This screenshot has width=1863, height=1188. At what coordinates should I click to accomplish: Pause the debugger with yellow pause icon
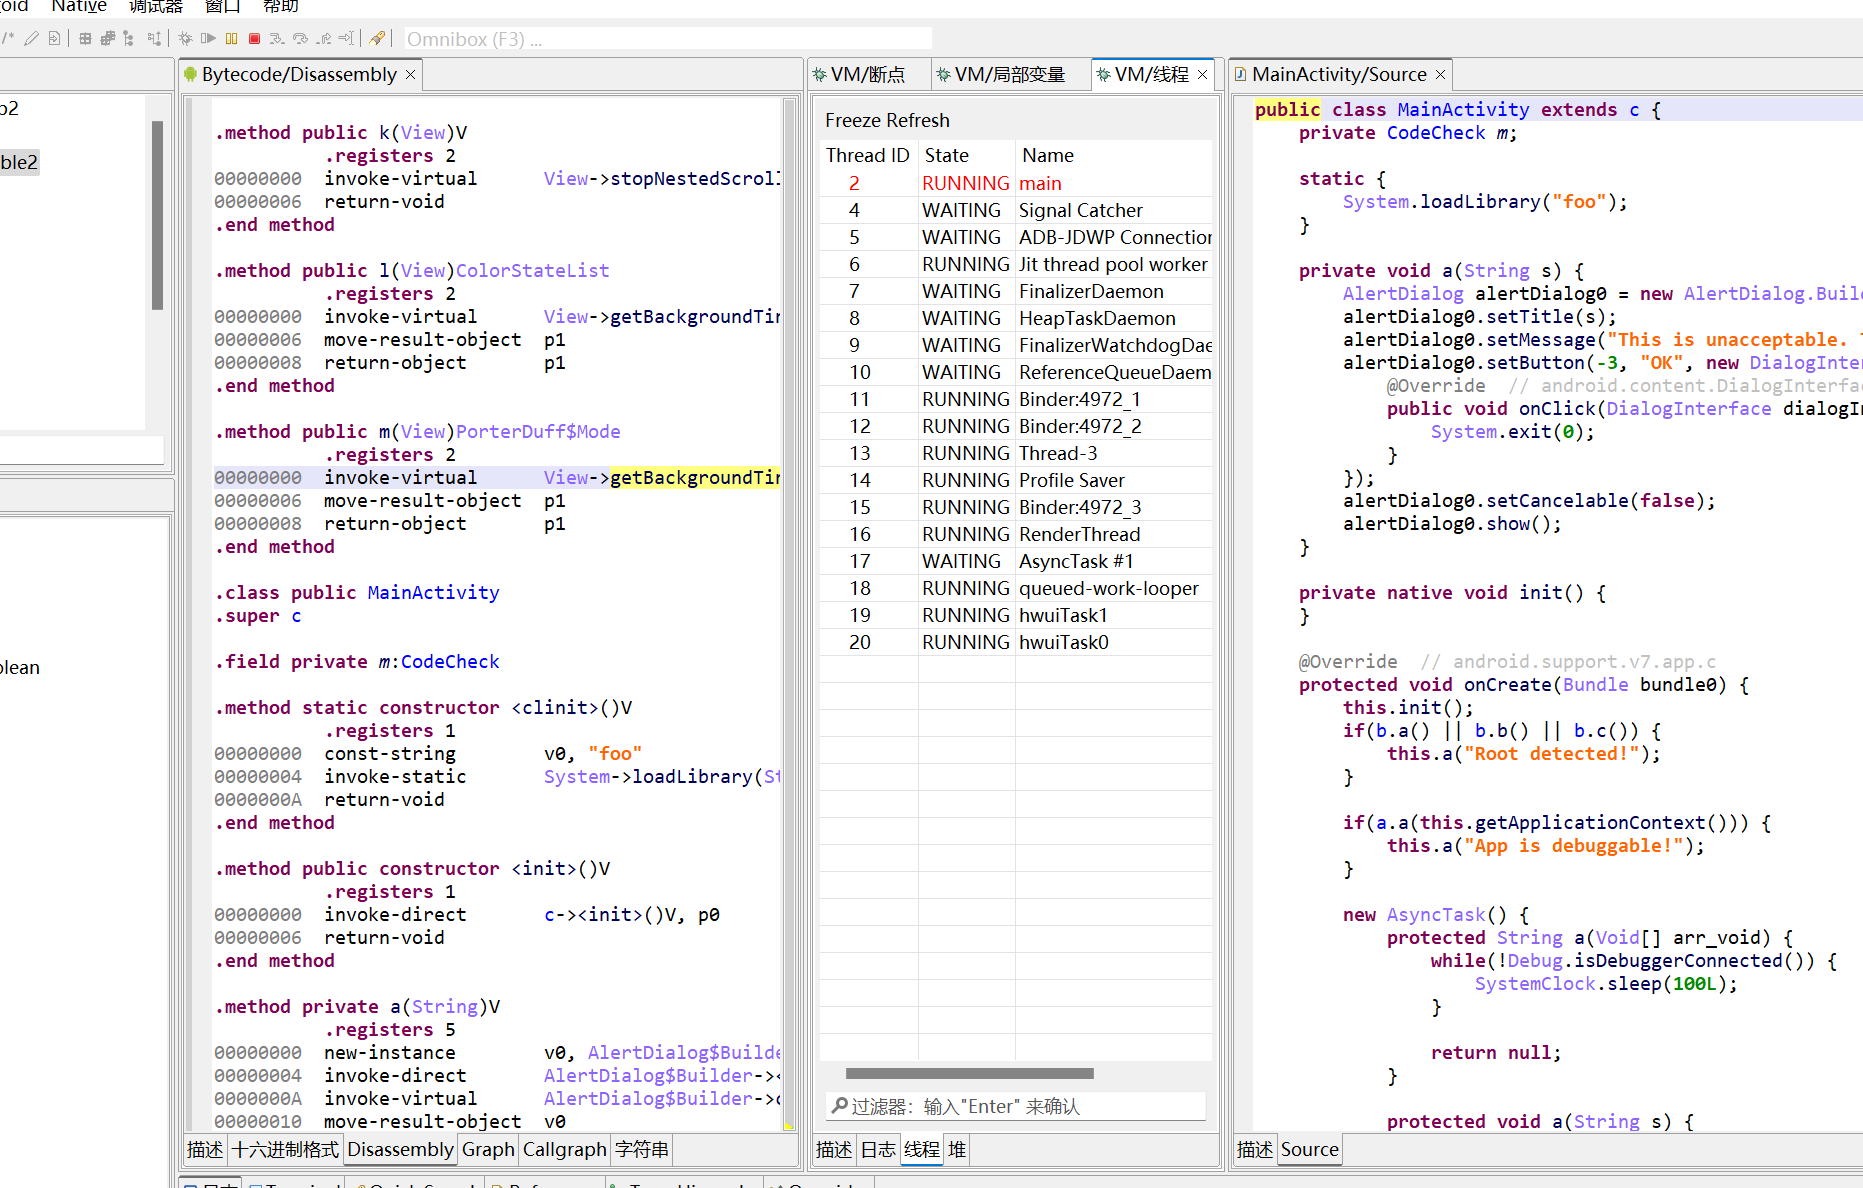point(231,39)
